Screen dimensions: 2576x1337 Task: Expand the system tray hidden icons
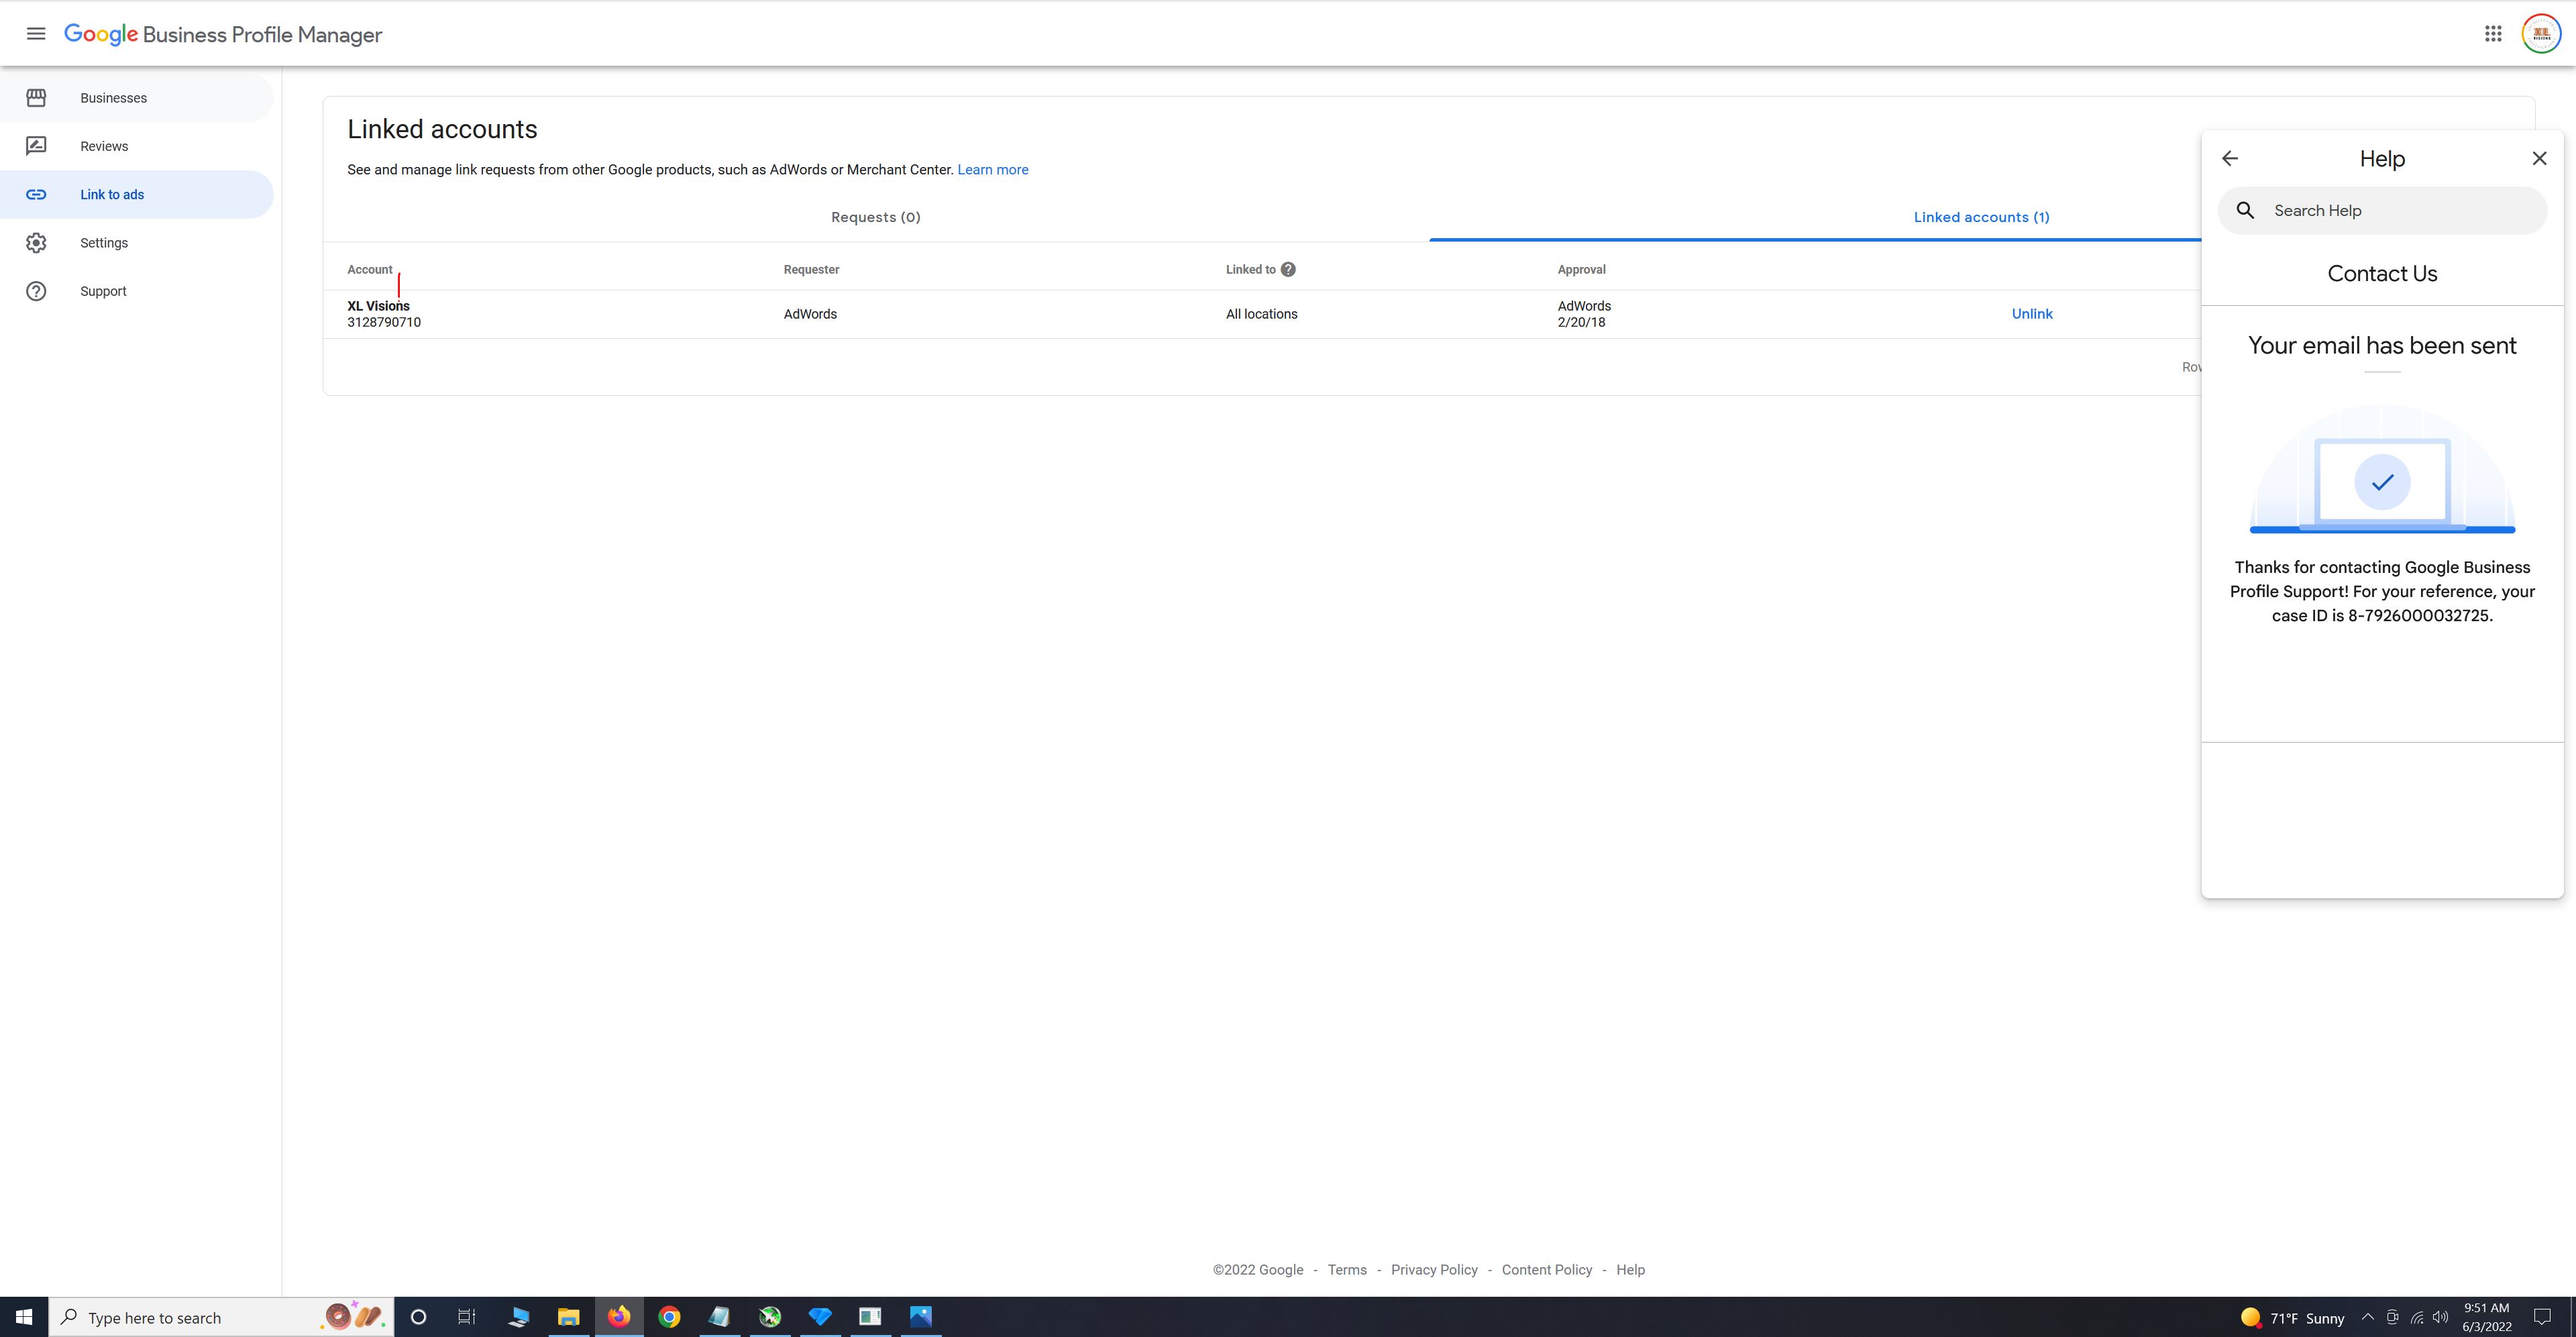(x=2367, y=1317)
